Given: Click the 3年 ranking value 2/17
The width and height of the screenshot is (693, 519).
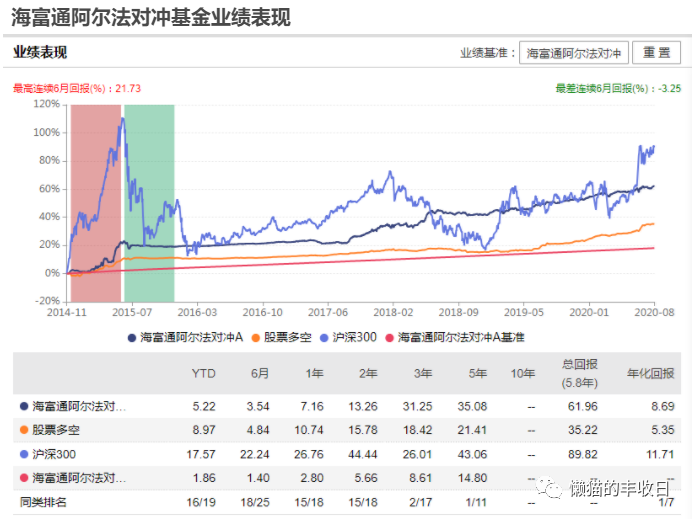Looking at the screenshot, I should [x=420, y=502].
